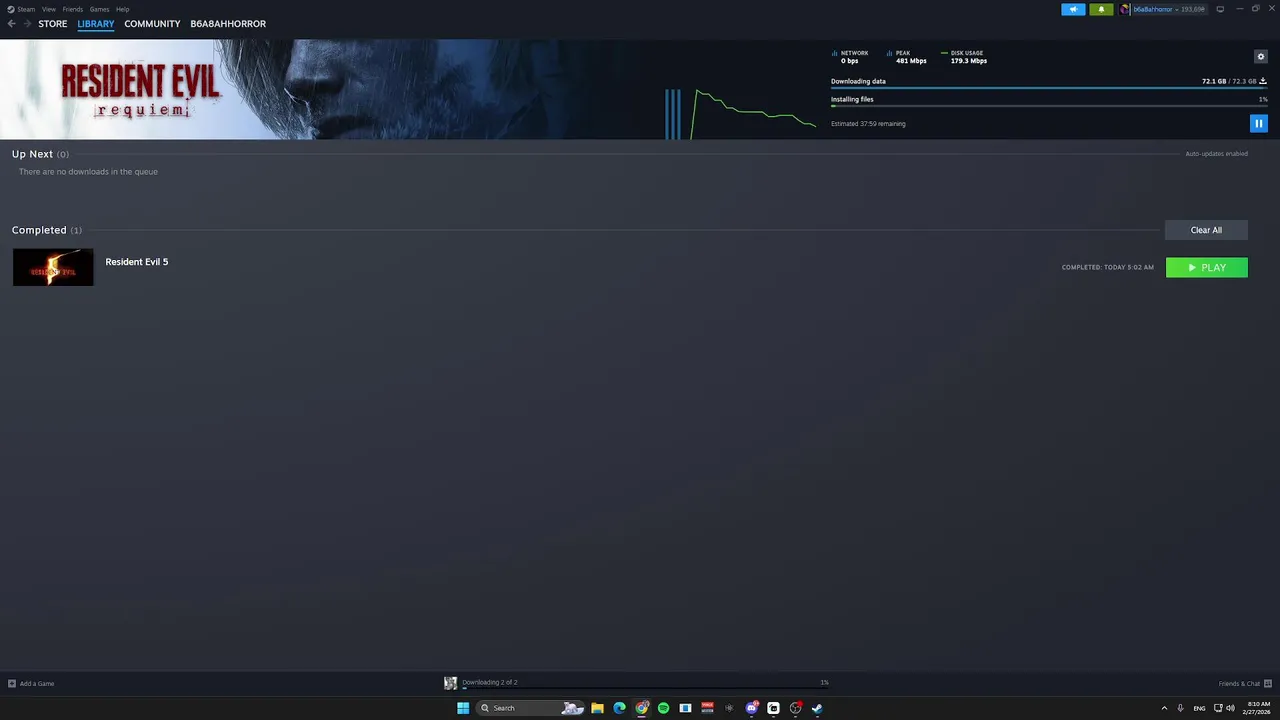Viewport: 1280px width, 720px height.
Task: Click the b6a8ahhorror profile avatar
Action: click(x=1125, y=9)
